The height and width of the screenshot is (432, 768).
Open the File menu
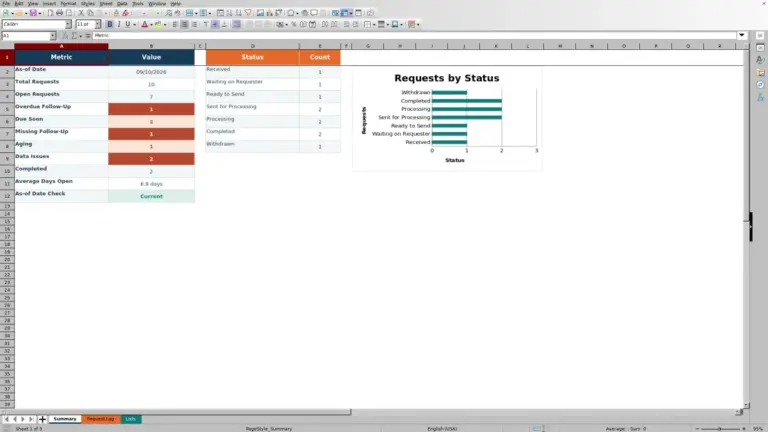click(x=6, y=3)
